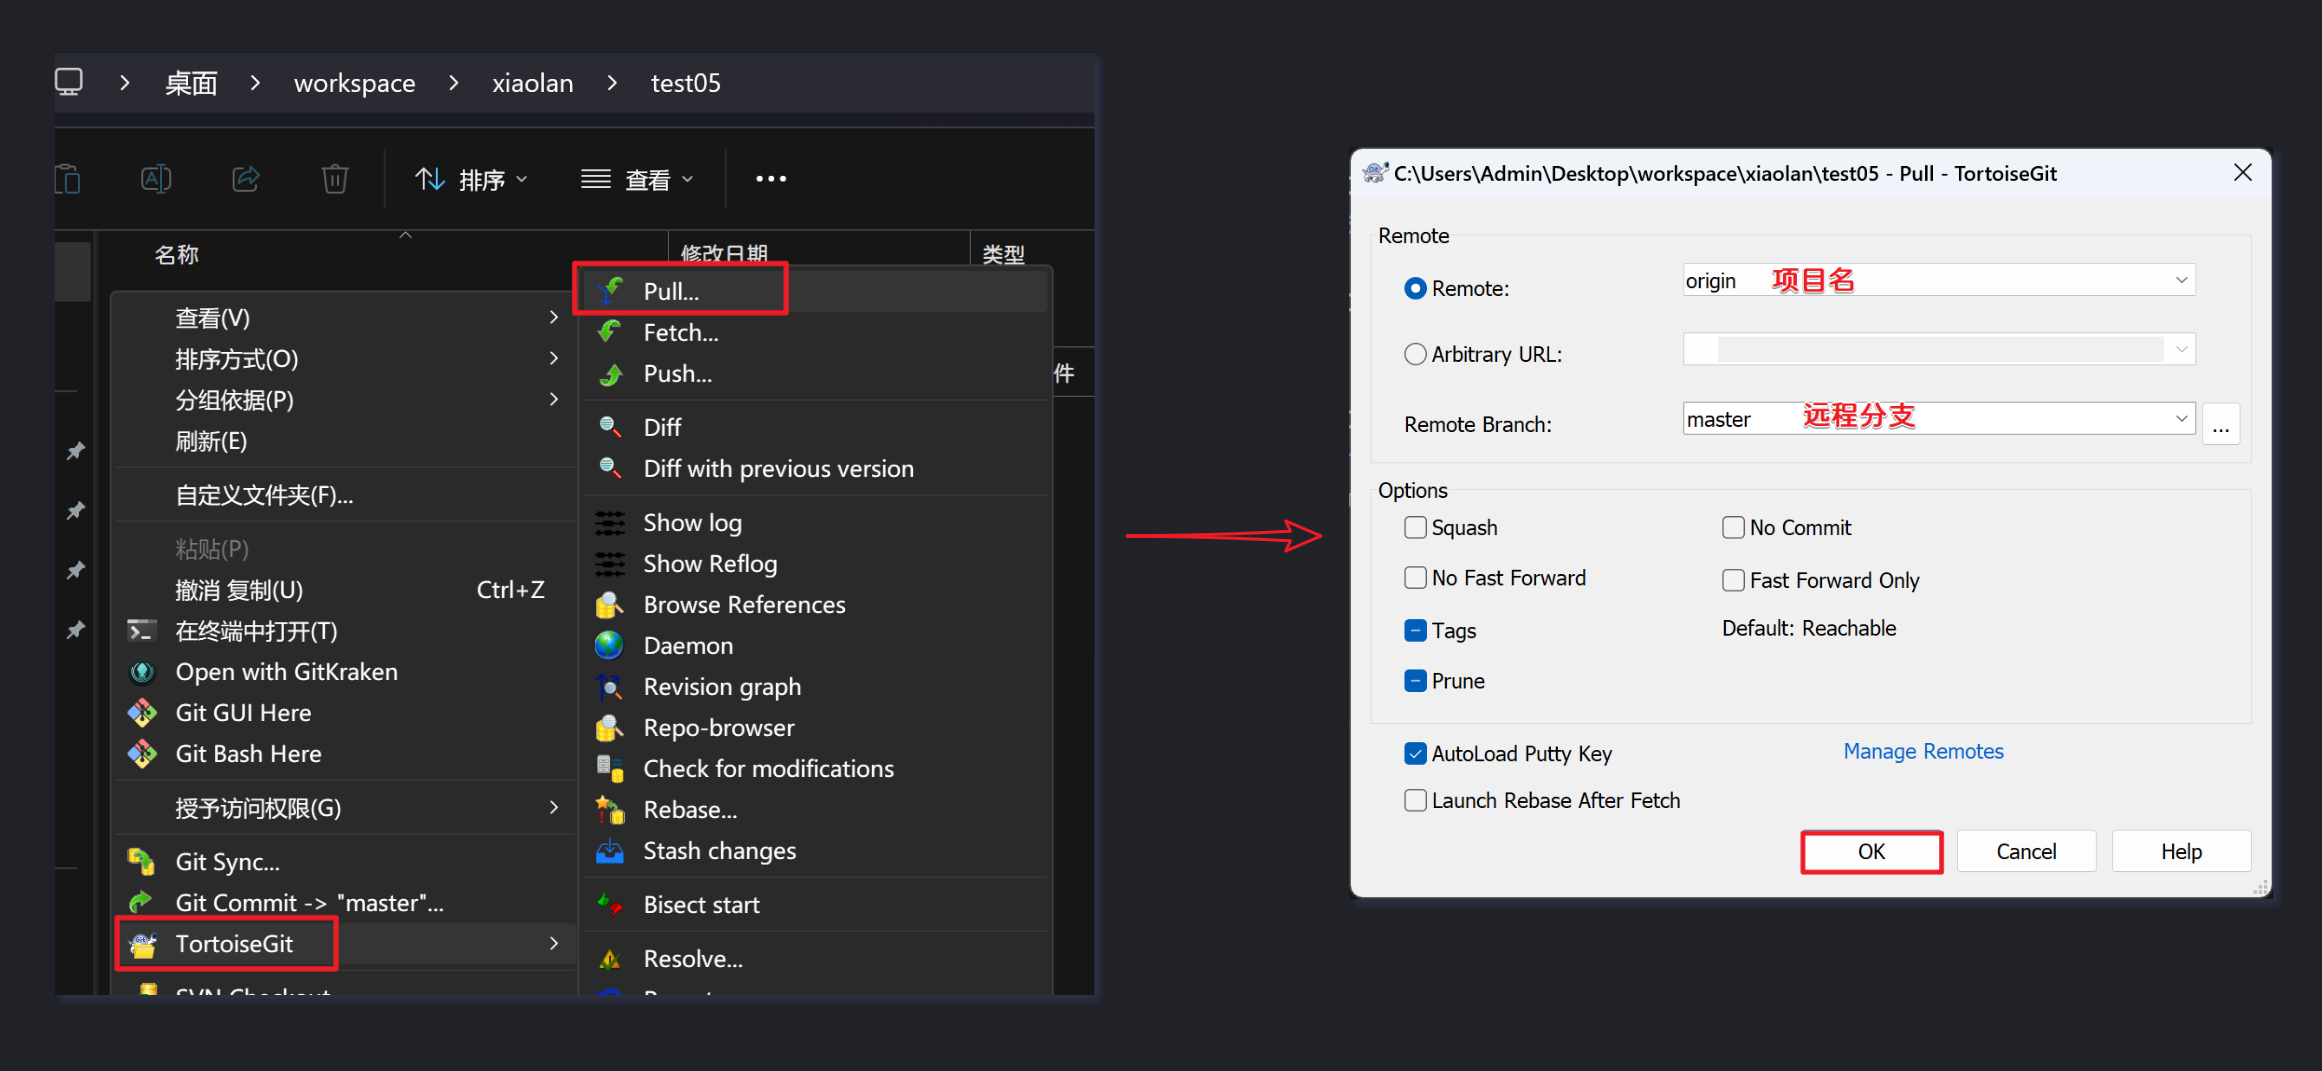Expand the Remote origin dropdown

click(x=2181, y=281)
